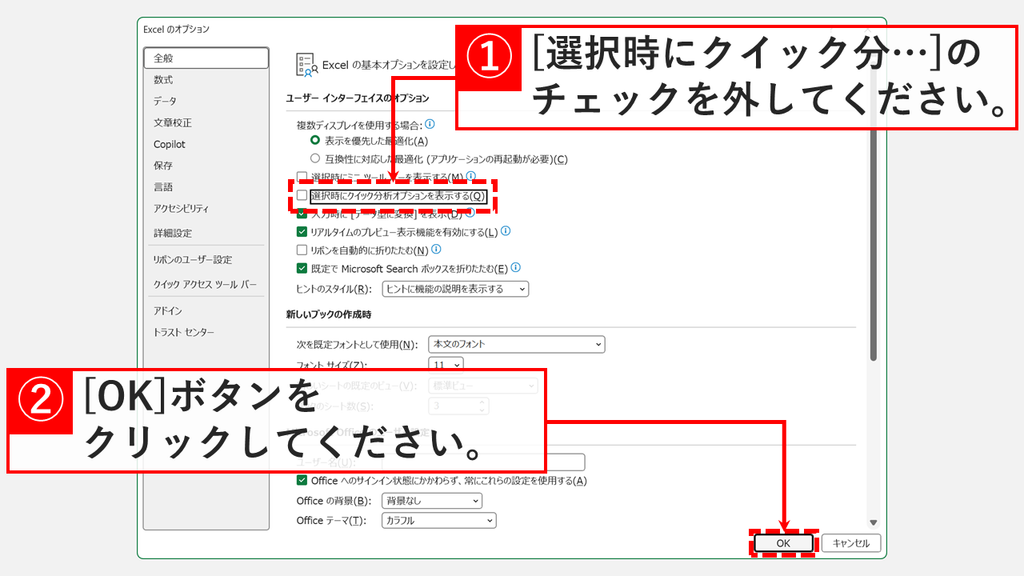The width and height of the screenshot is (1024, 576).
Task: Open the データ options category
Action: click(x=165, y=101)
